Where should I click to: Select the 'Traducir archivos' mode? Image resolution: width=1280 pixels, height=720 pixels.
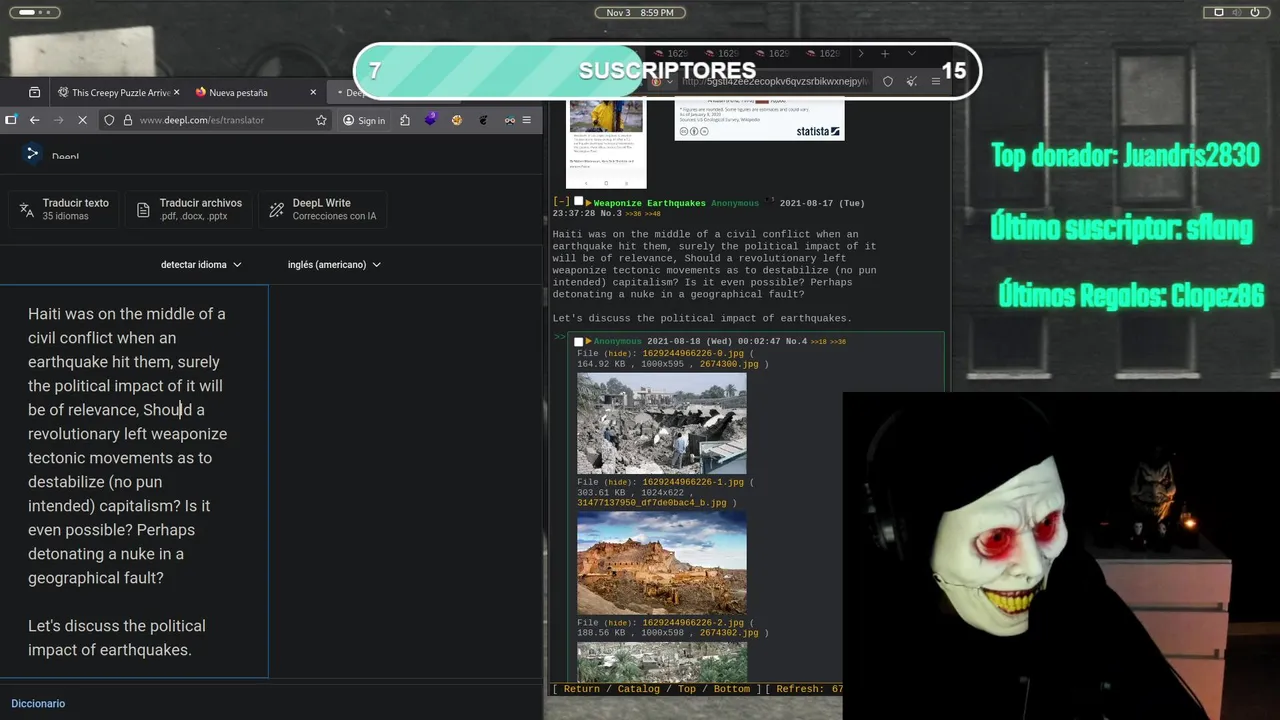tap(190, 209)
